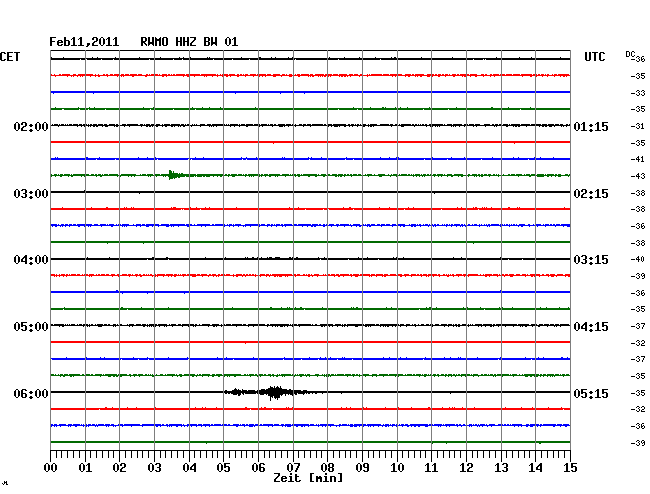This screenshot has height=494, width=650.
Task: Click the DC value -43
Action: (638, 176)
